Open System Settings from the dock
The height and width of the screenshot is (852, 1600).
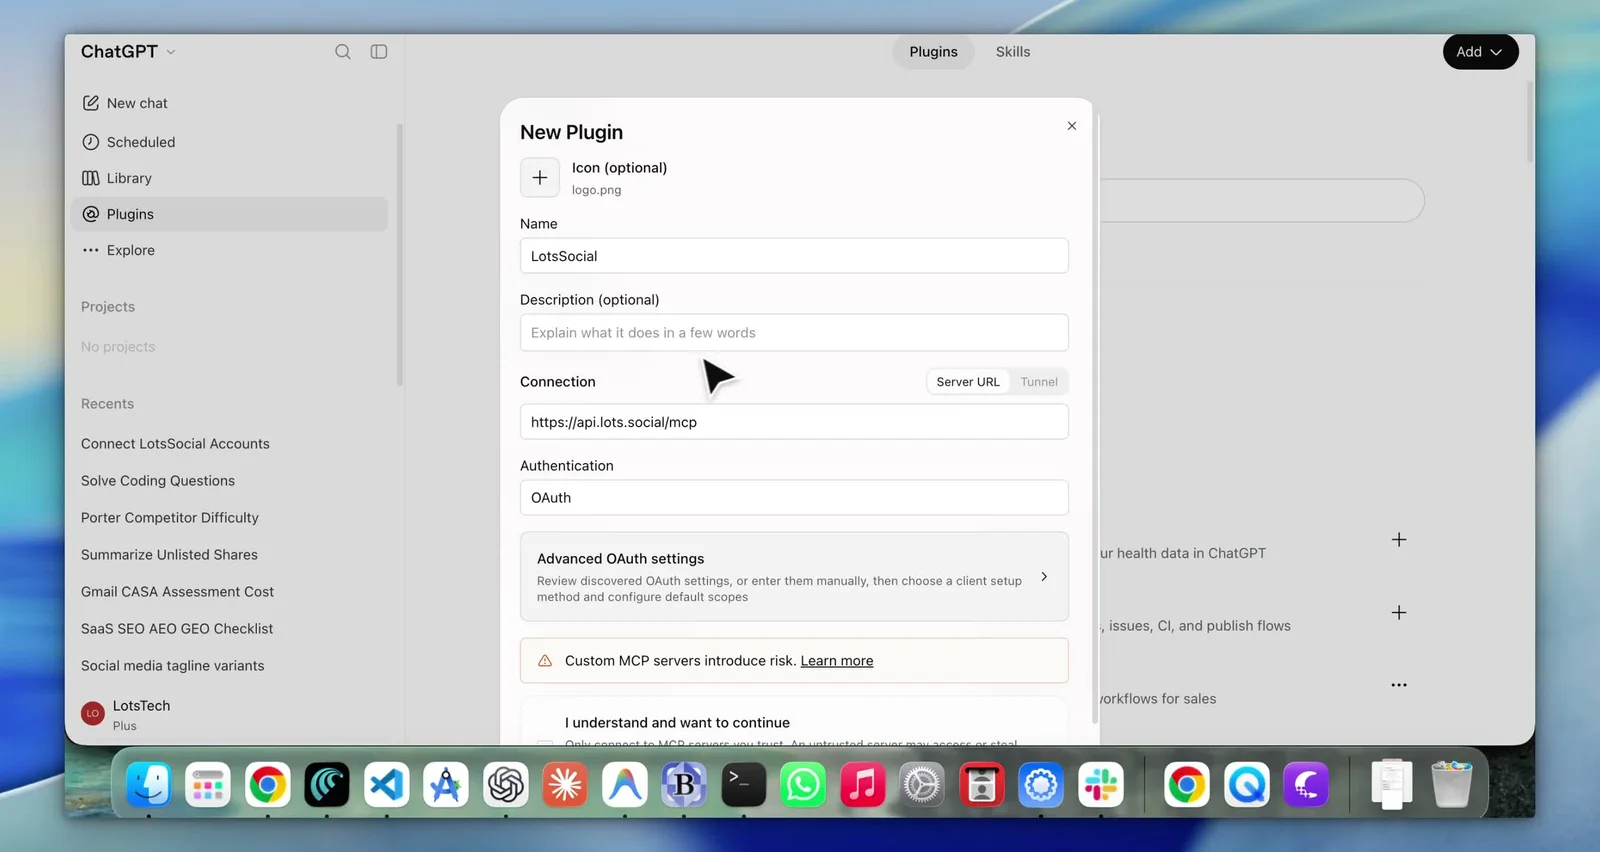(922, 785)
